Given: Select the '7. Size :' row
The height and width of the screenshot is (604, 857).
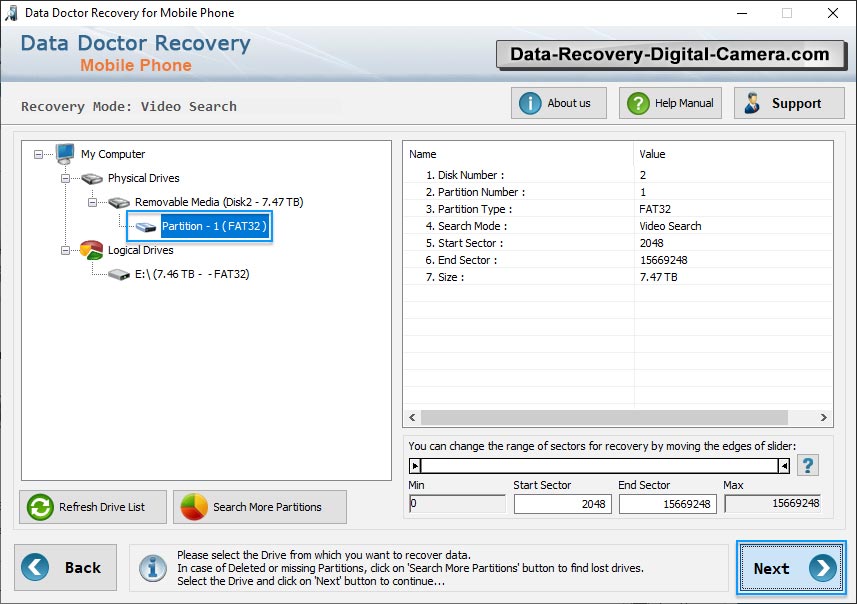Looking at the screenshot, I should [618, 277].
